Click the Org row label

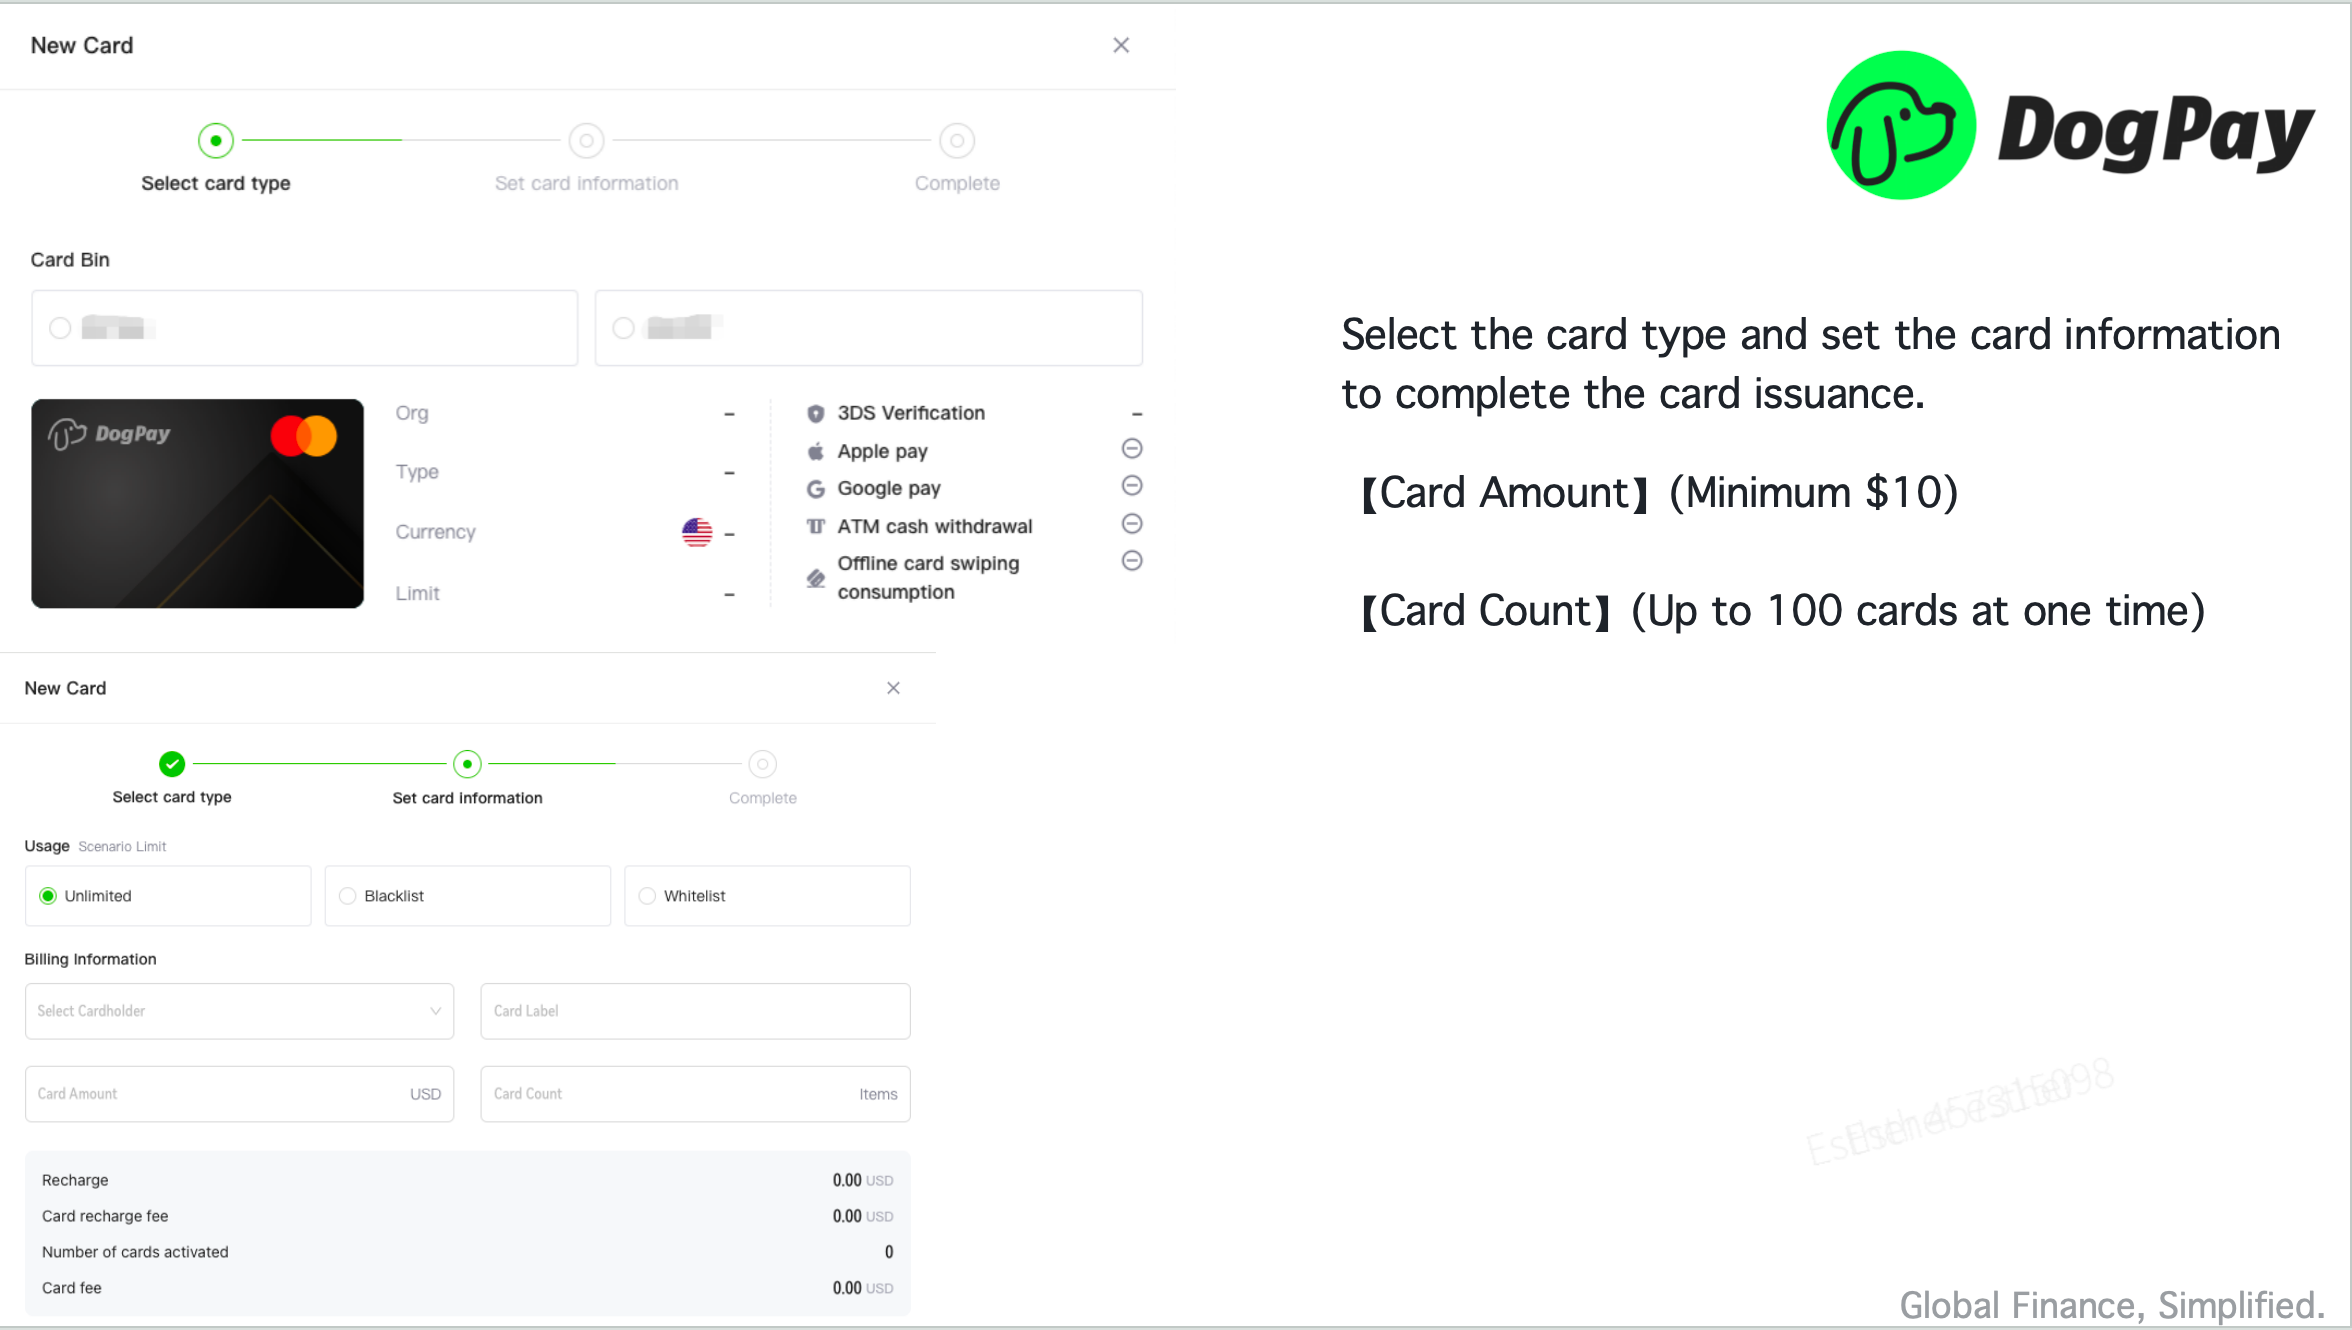(412, 413)
